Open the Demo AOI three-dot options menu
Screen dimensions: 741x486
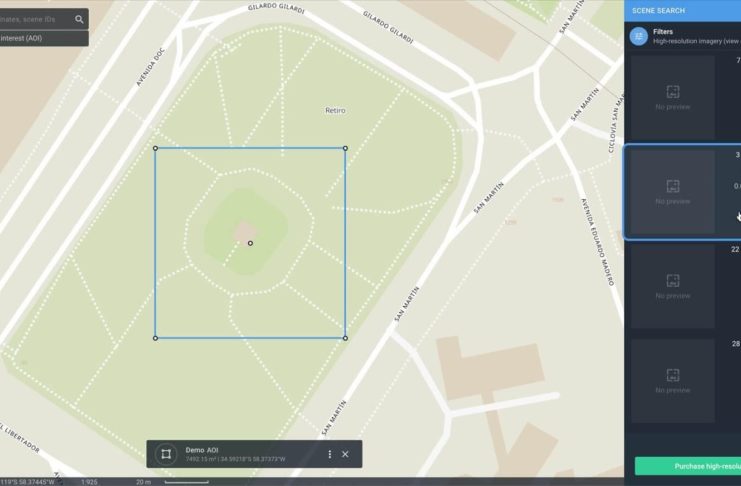coord(329,454)
